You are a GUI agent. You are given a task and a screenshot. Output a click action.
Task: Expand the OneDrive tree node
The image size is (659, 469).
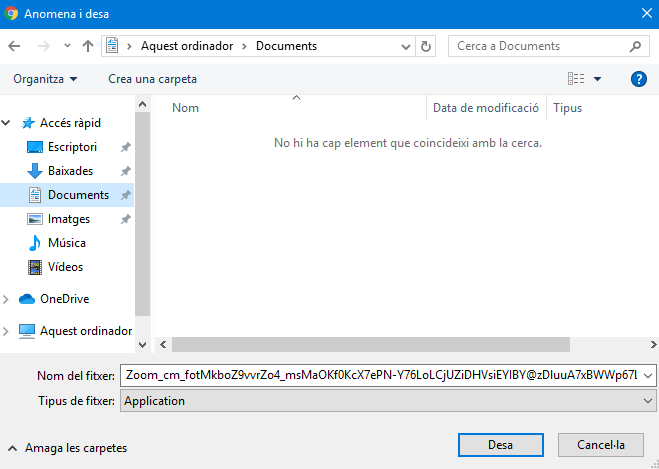7,299
